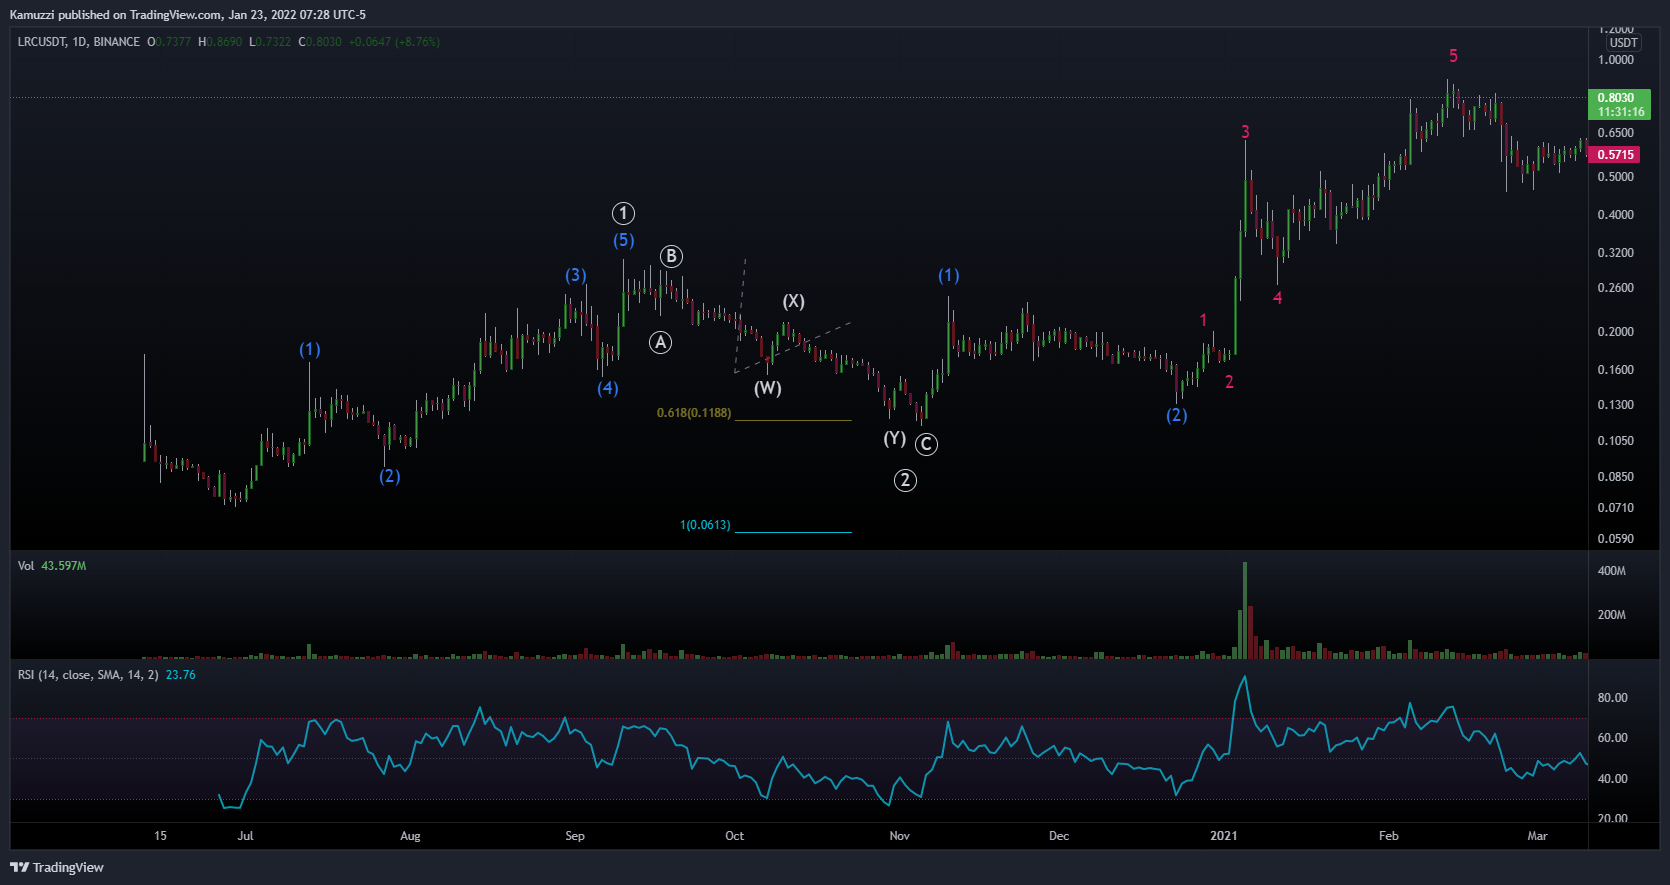This screenshot has width=1670, height=885.
Task: Select the red 0.5715 price tag
Action: (x=1615, y=155)
